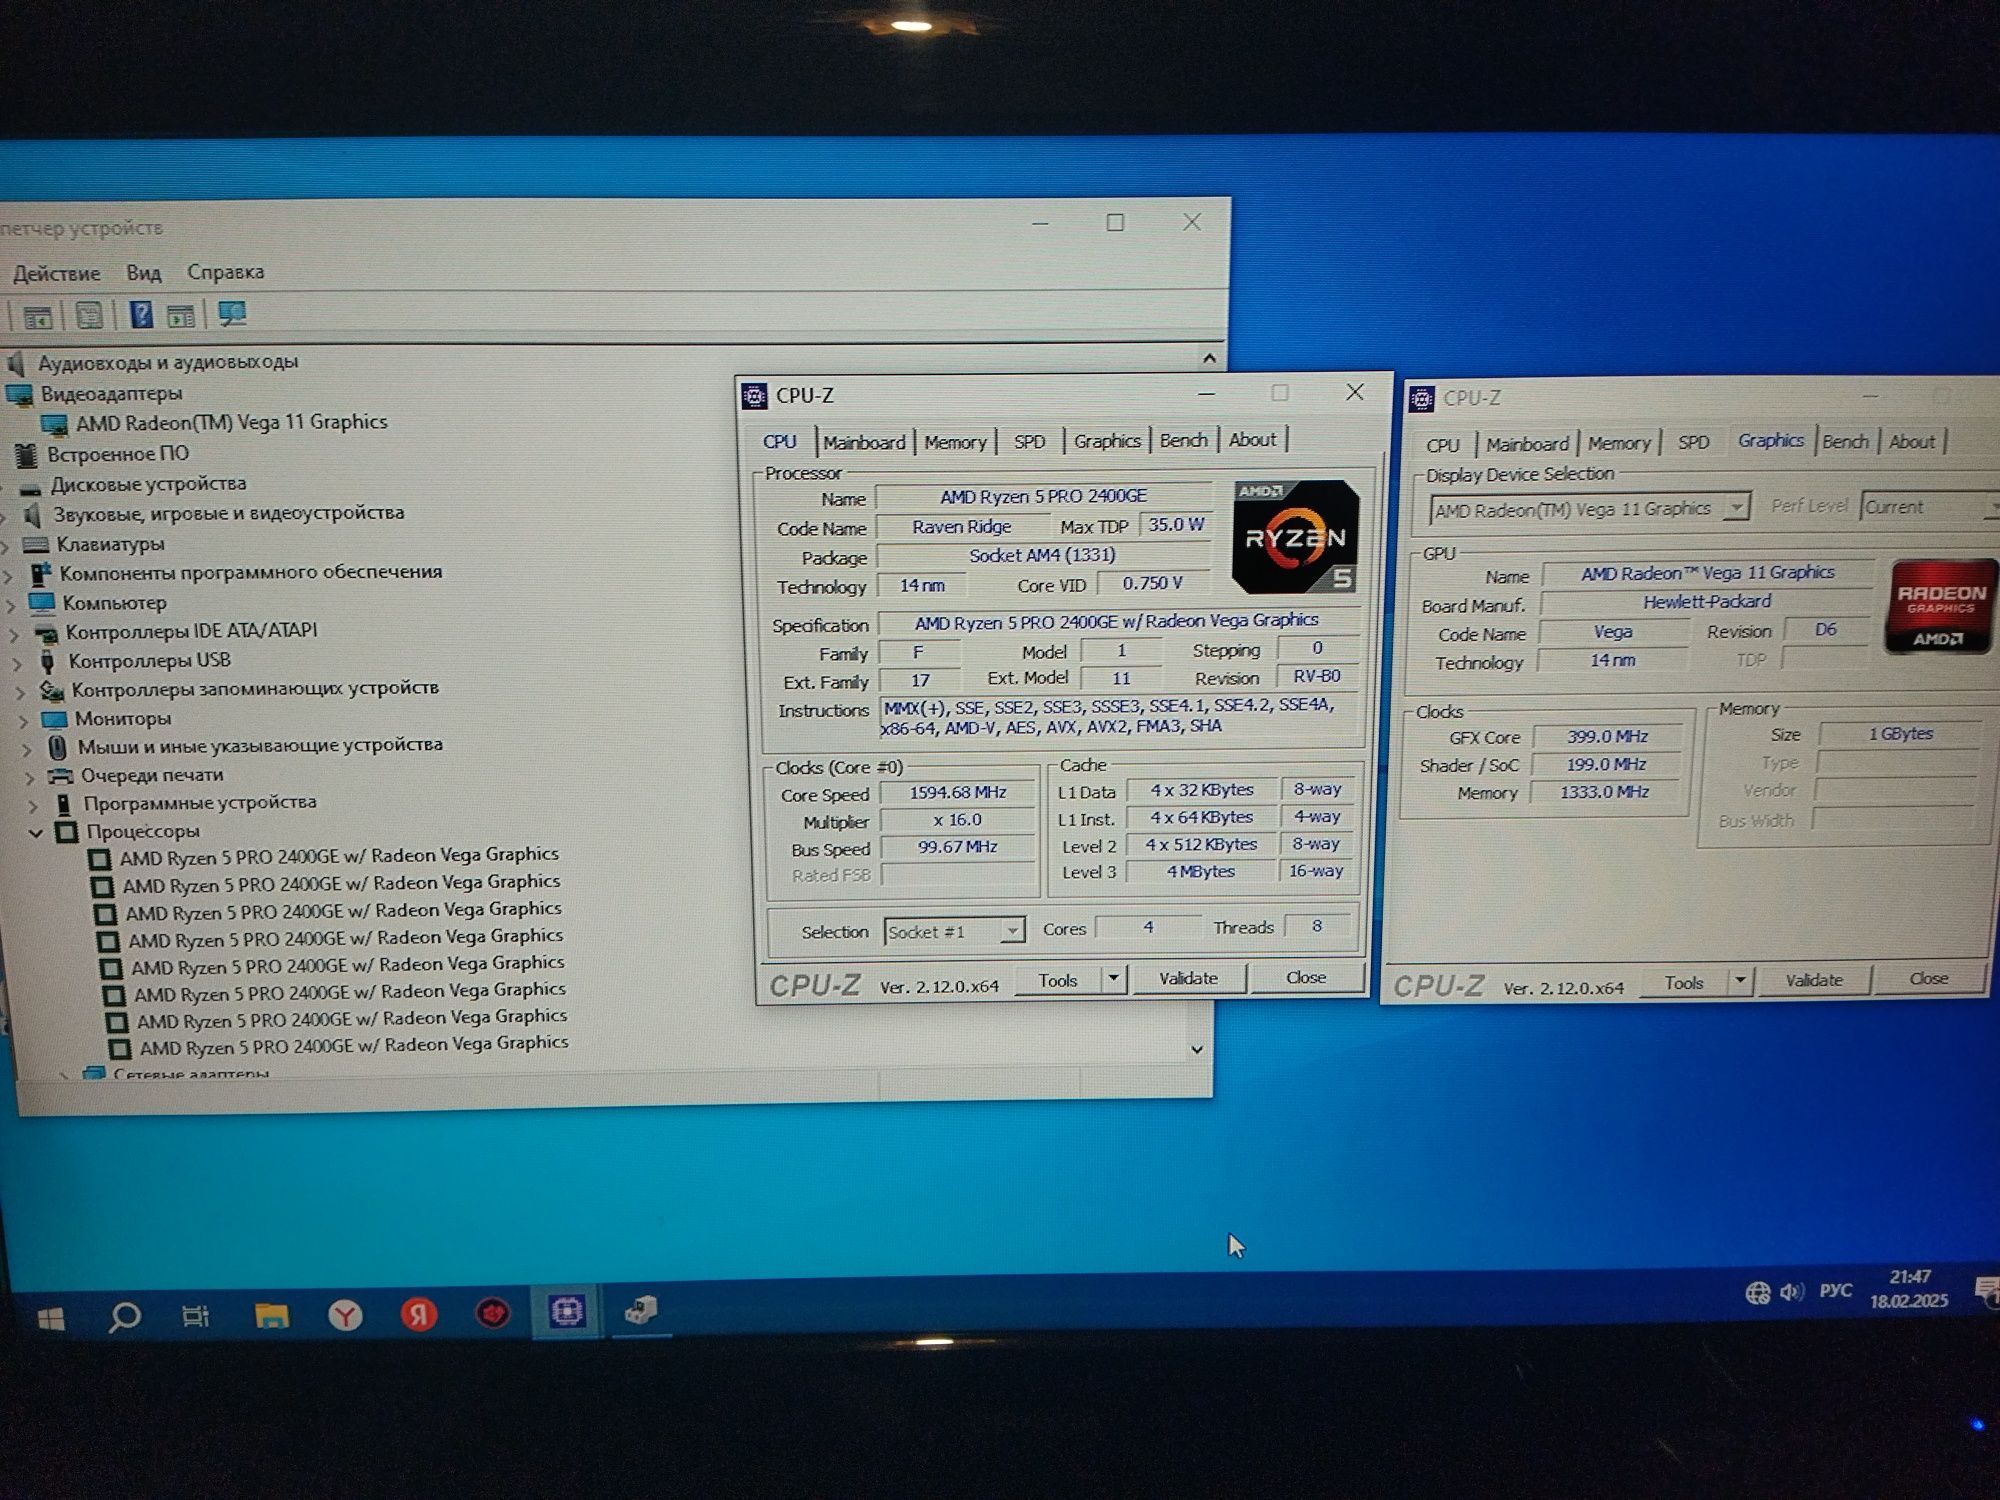
Task: Open Справка menu in Device Manager
Action: (225, 271)
